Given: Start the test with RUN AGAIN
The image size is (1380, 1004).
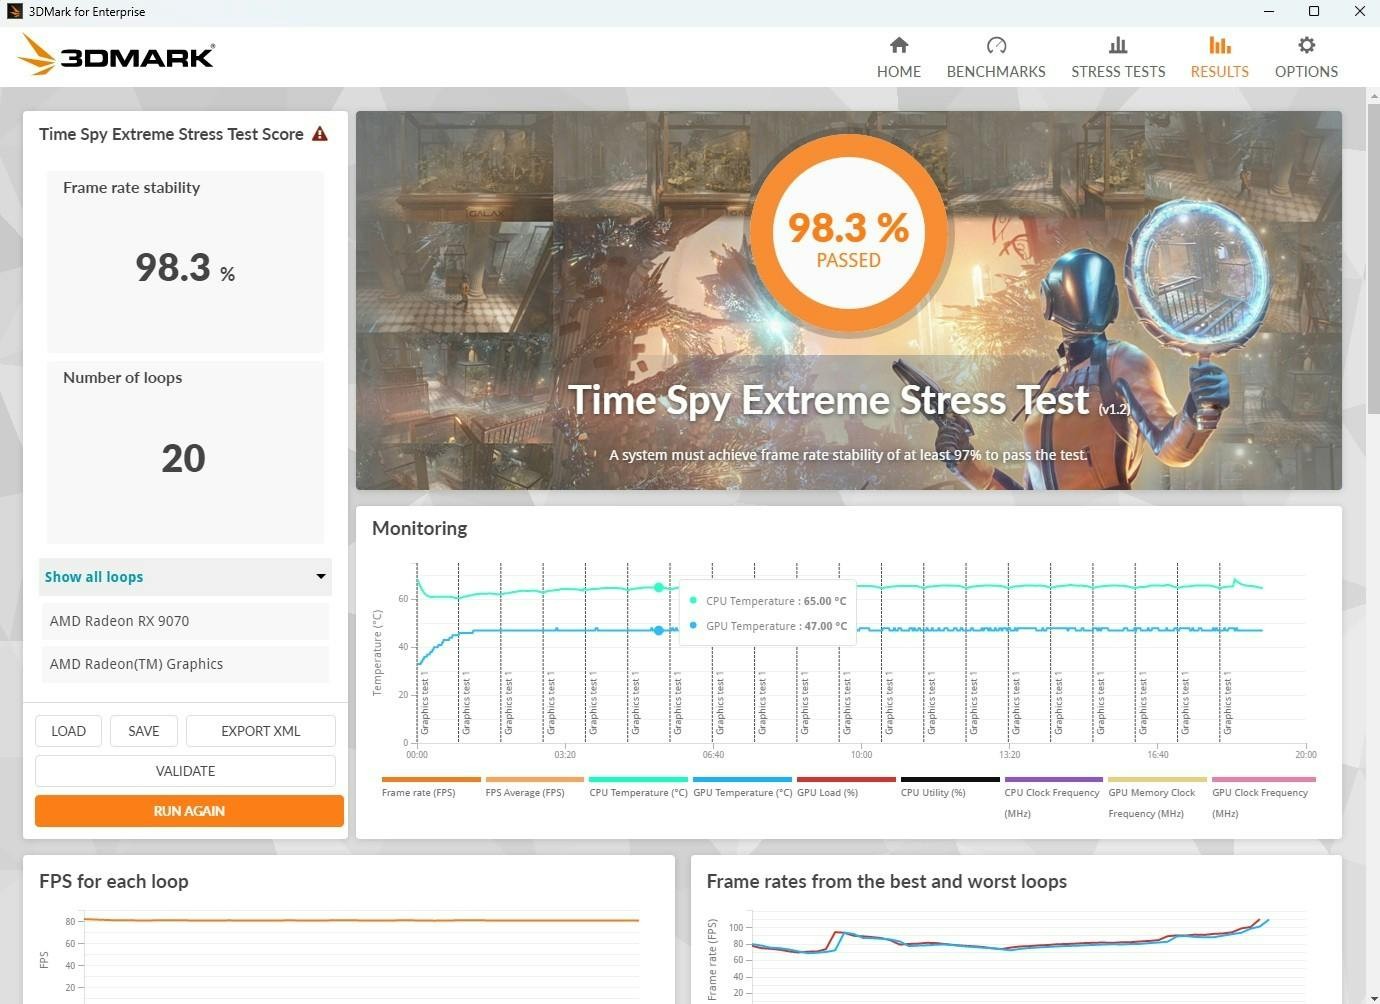Looking at the screenshot, I should 189,811.
